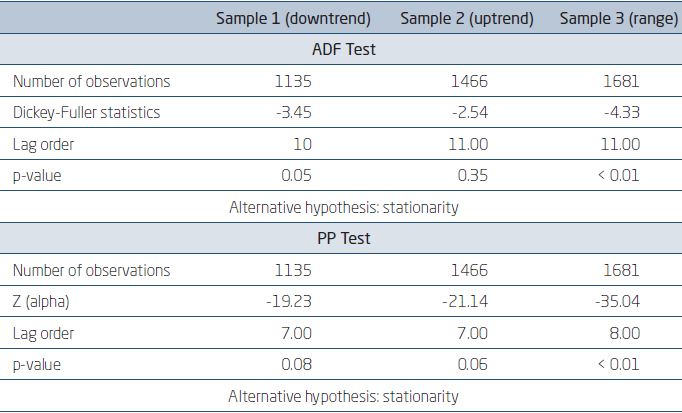The width and height of the screenshot is (682, 413).
Task: Click the PP Test section heading
Action: (x=343, y=239)
